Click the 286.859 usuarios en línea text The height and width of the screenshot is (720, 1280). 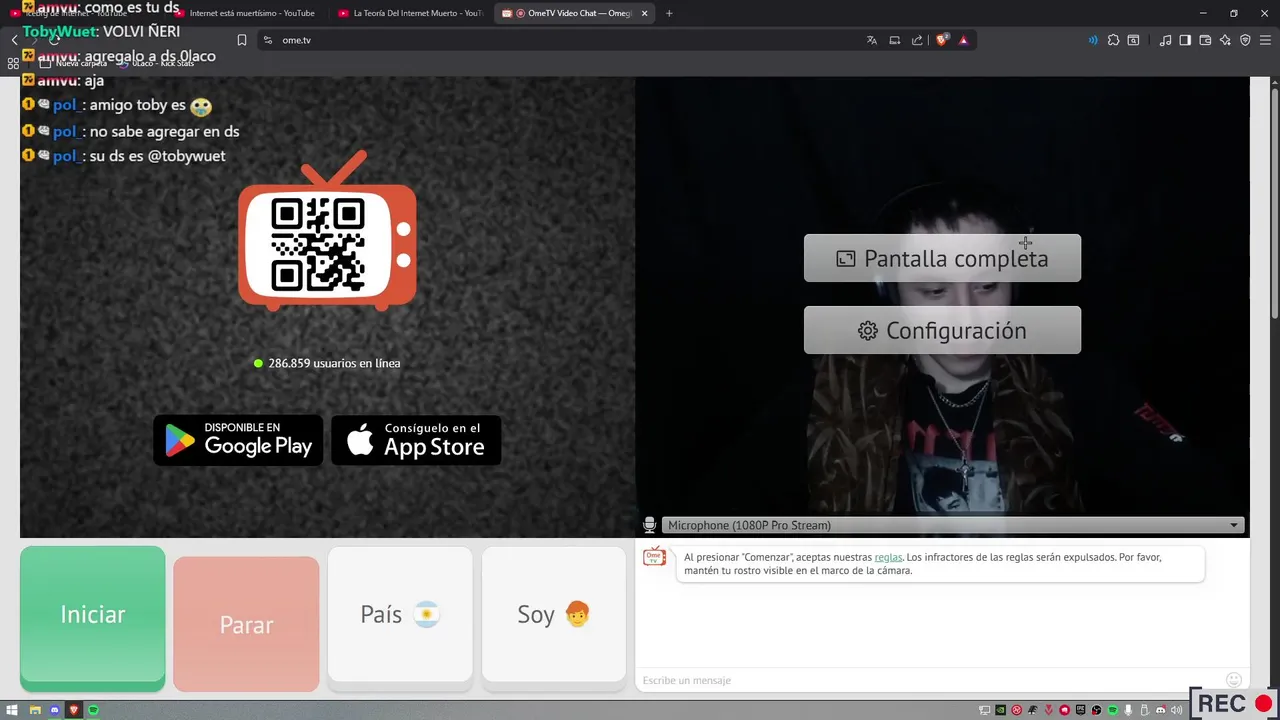pyautogui.click(x=334, y=363)
